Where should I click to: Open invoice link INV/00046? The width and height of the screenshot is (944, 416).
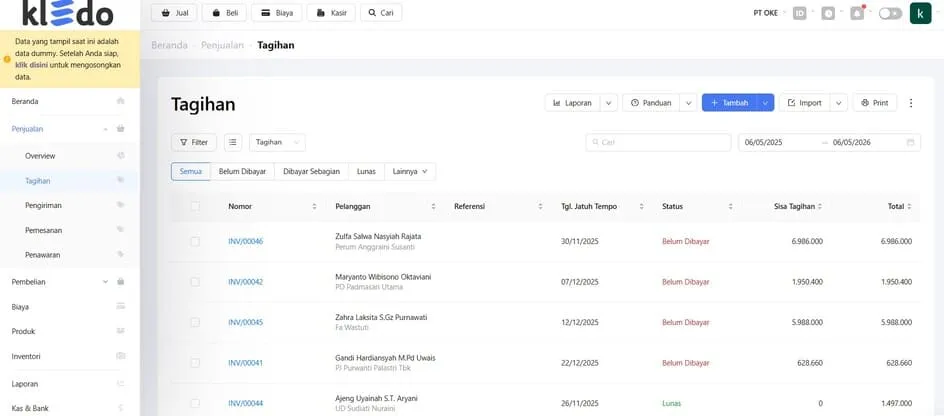click(x=246, y=241)
